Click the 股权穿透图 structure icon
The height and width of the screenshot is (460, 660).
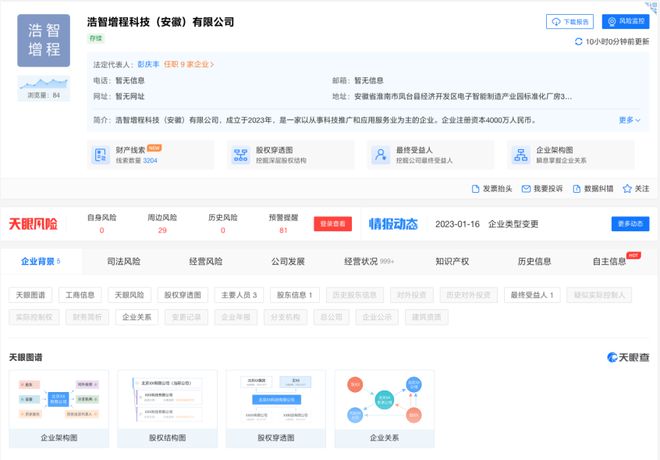coord(240,155)
